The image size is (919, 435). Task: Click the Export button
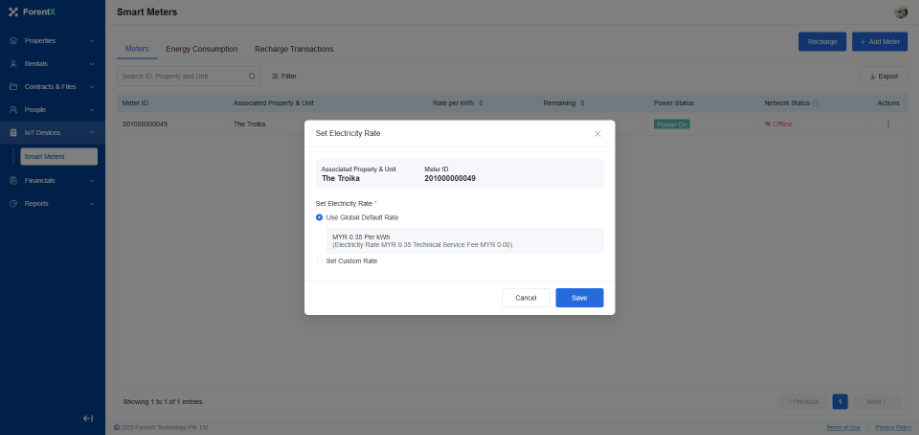[x=882, y=76]
